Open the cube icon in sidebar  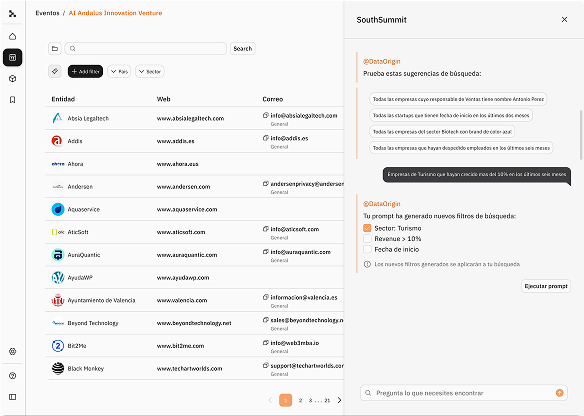click(x=13, y=79)
